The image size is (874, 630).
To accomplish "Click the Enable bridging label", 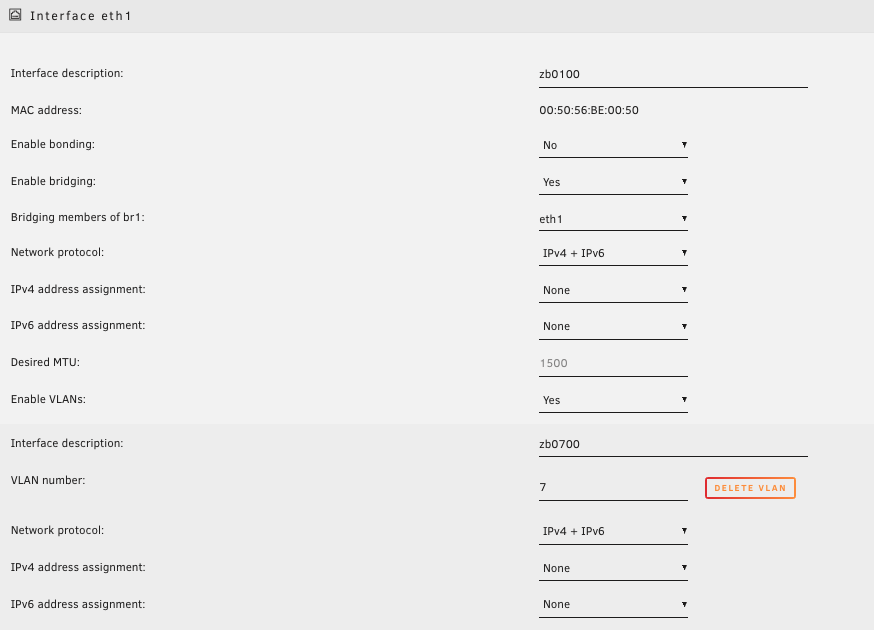I will pos(54,182).
